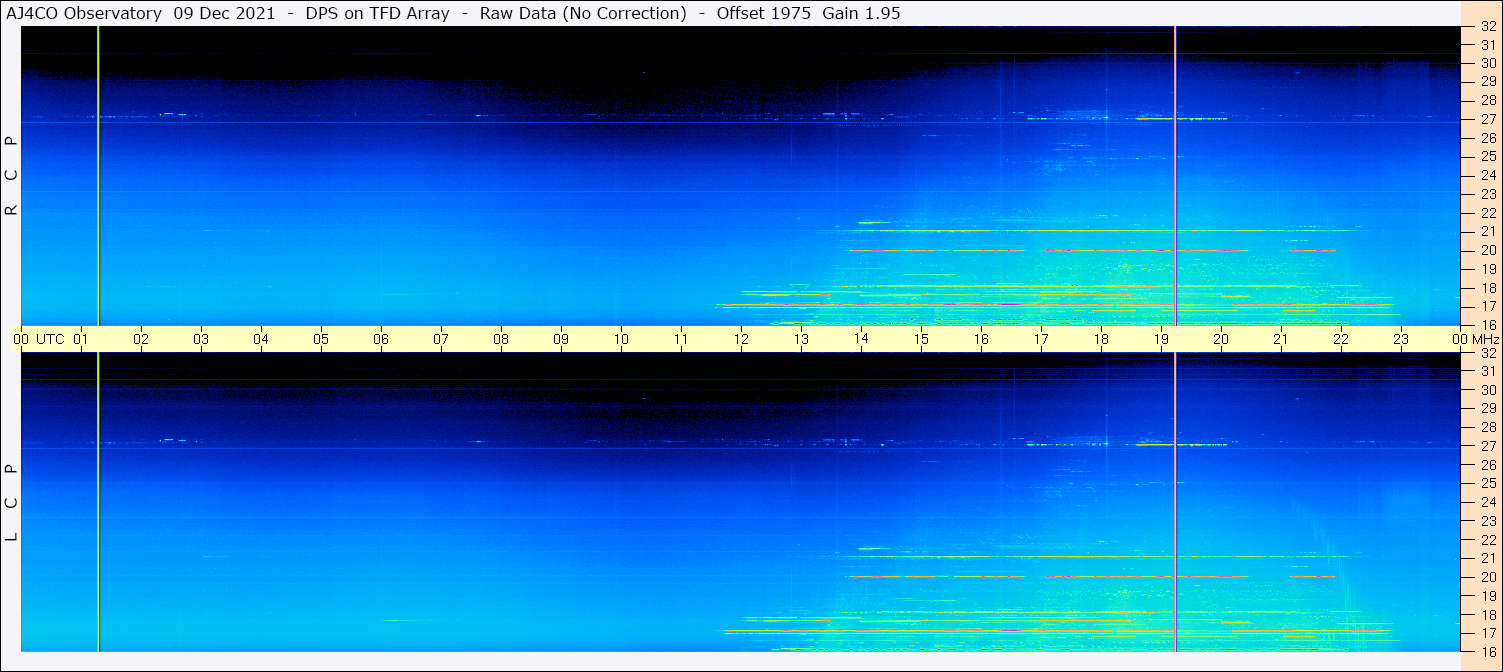Select the 04 hour tick label
Screen dimensions: 1503x672
pos(261,339)
